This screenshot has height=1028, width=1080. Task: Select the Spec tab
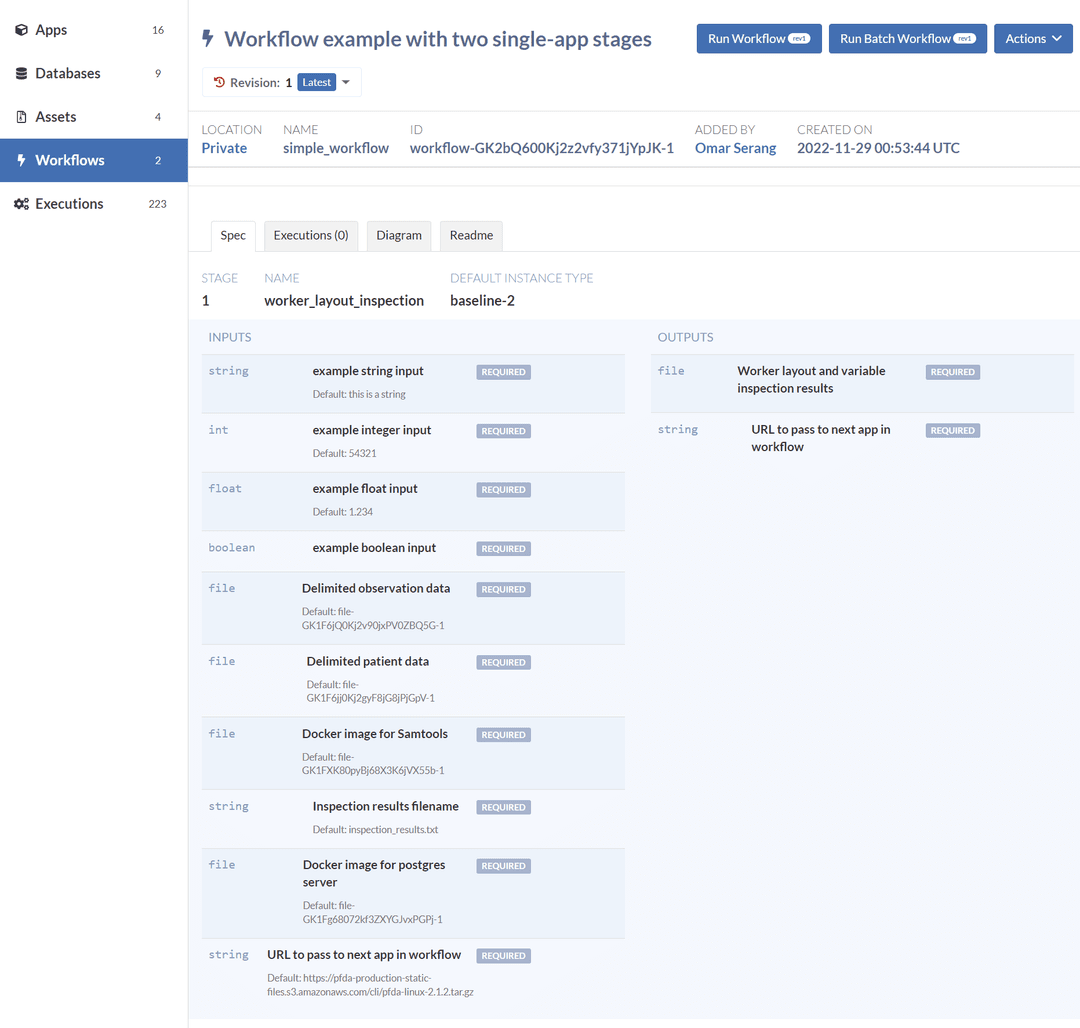(x=233, y=235)
